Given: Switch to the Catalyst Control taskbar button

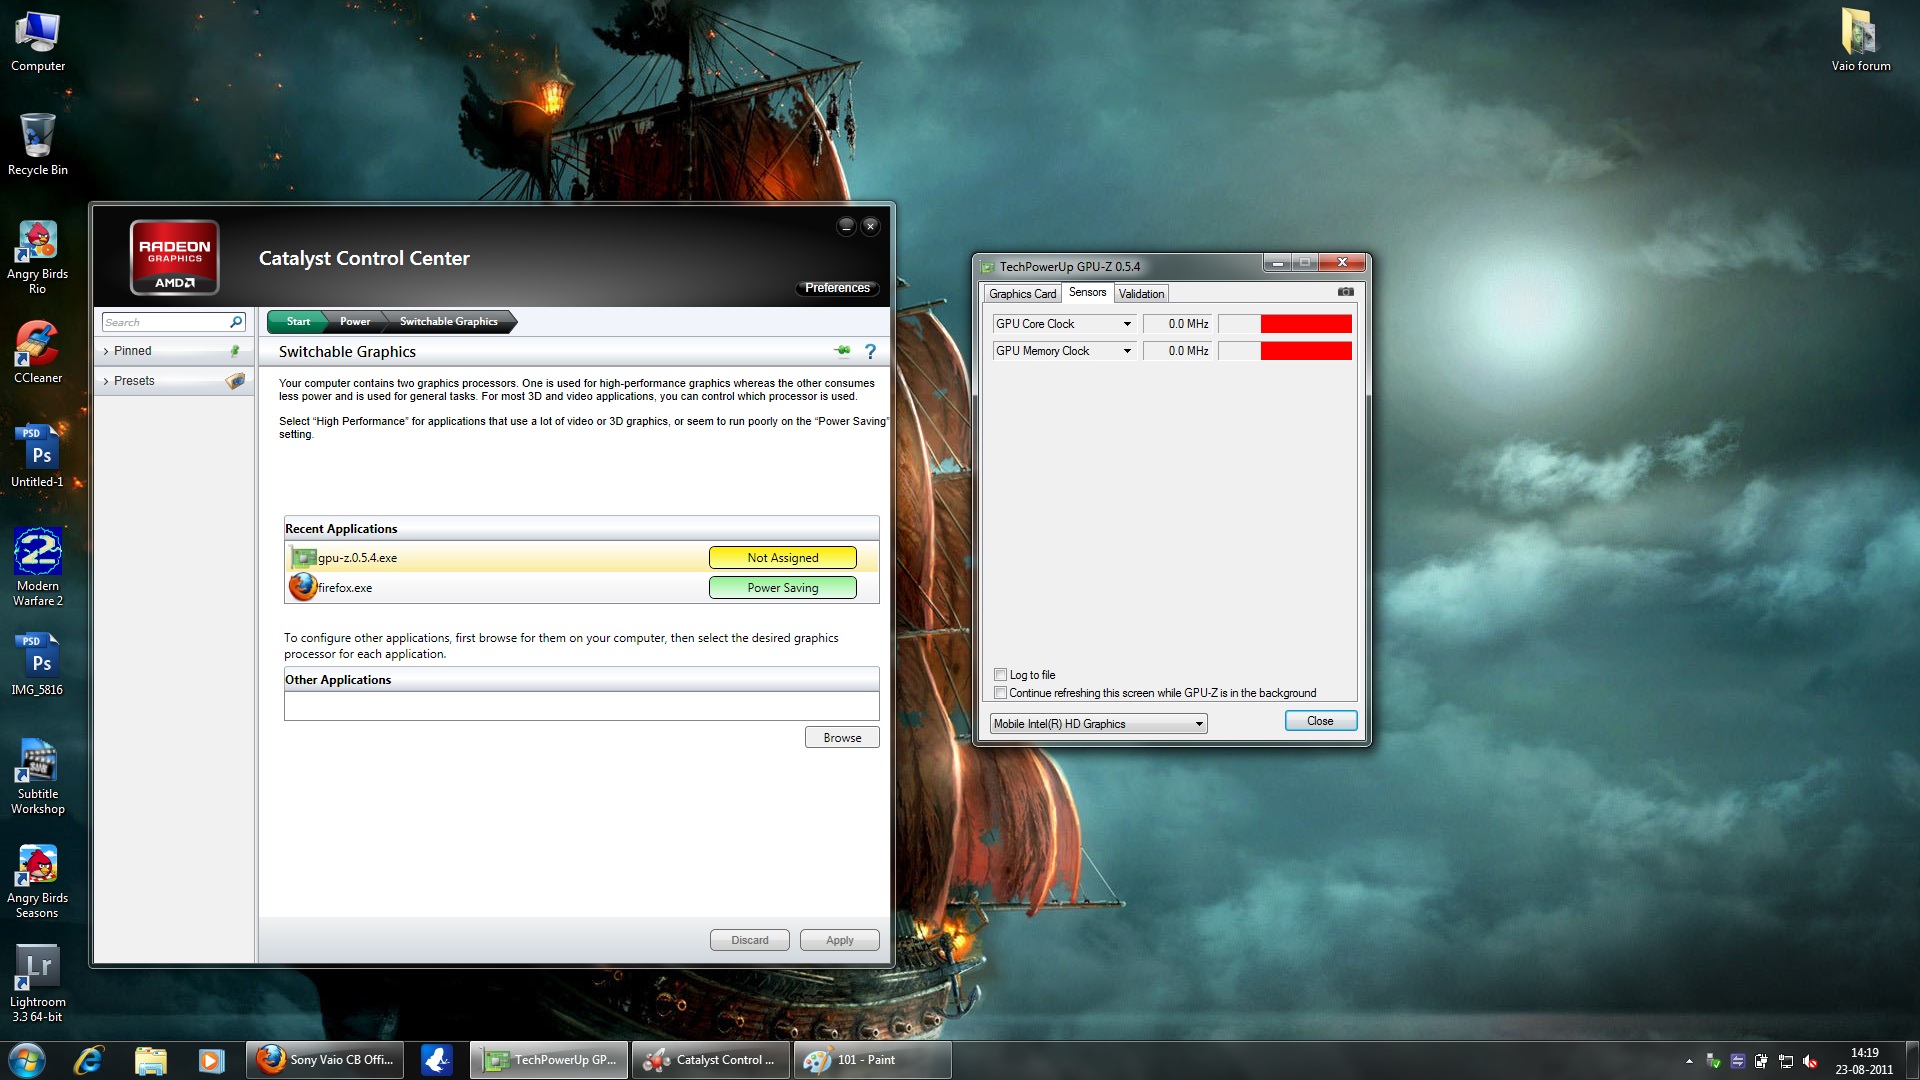Looking at the screenshot, I should [711, 1060].
